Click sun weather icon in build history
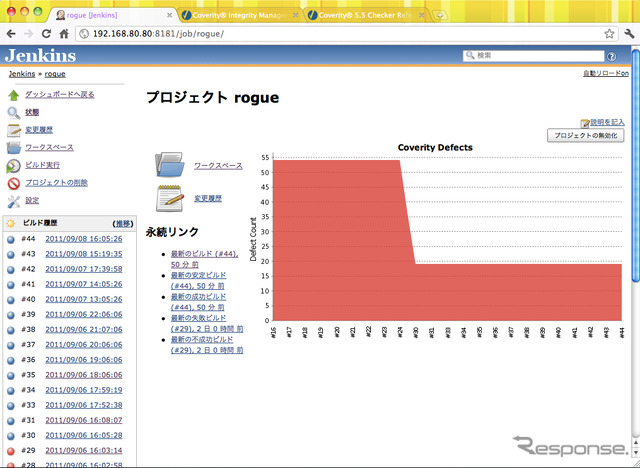This screenshot has height=468, width=640. [11, 223]
